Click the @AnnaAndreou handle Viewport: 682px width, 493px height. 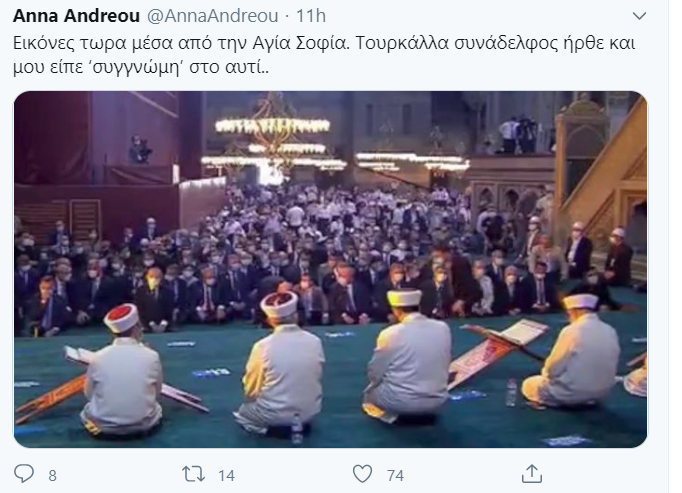click(213, 16)
